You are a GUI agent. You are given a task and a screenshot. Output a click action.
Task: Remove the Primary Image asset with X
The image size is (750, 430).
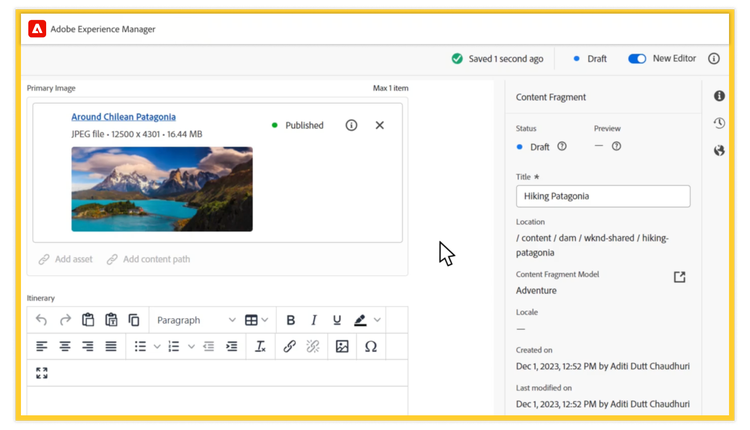(x=379, y=125)
